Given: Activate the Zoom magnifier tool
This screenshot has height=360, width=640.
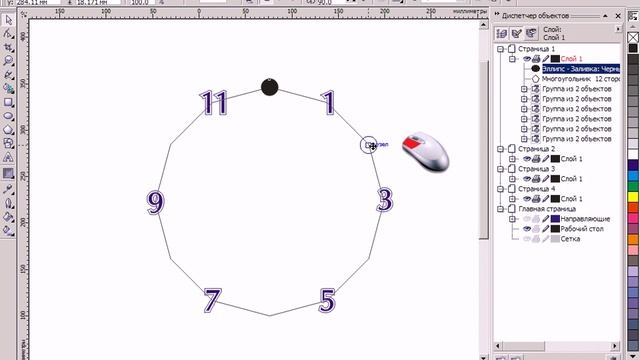Looking at the screenshot, I should pyautogui.click(x=8, y=61).
